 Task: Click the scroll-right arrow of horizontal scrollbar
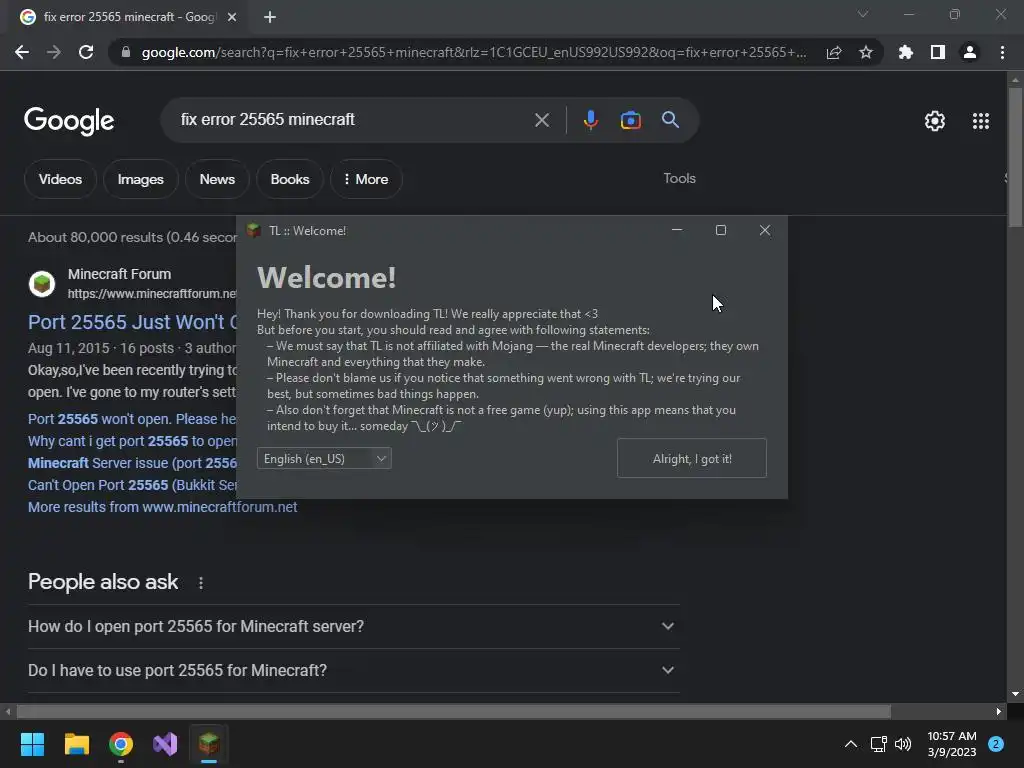[x=999, y=711]
